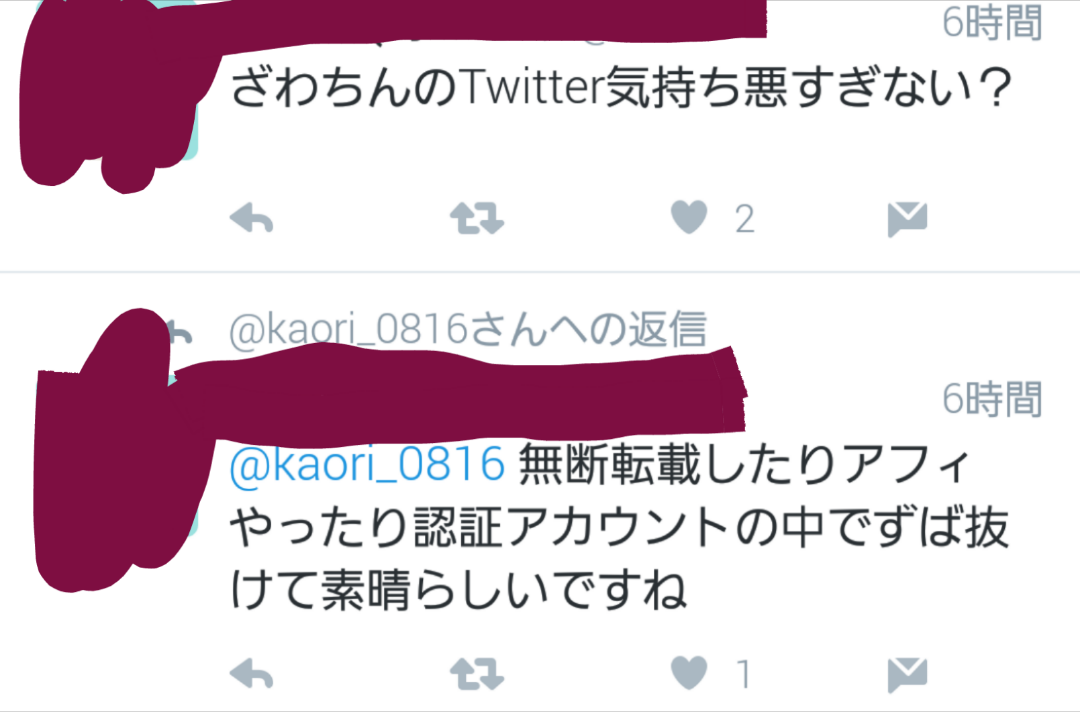The width and height of the screenshot is (1080, 712).
Task: Open the like count 2 on first tweet
Action: (745, 220)
